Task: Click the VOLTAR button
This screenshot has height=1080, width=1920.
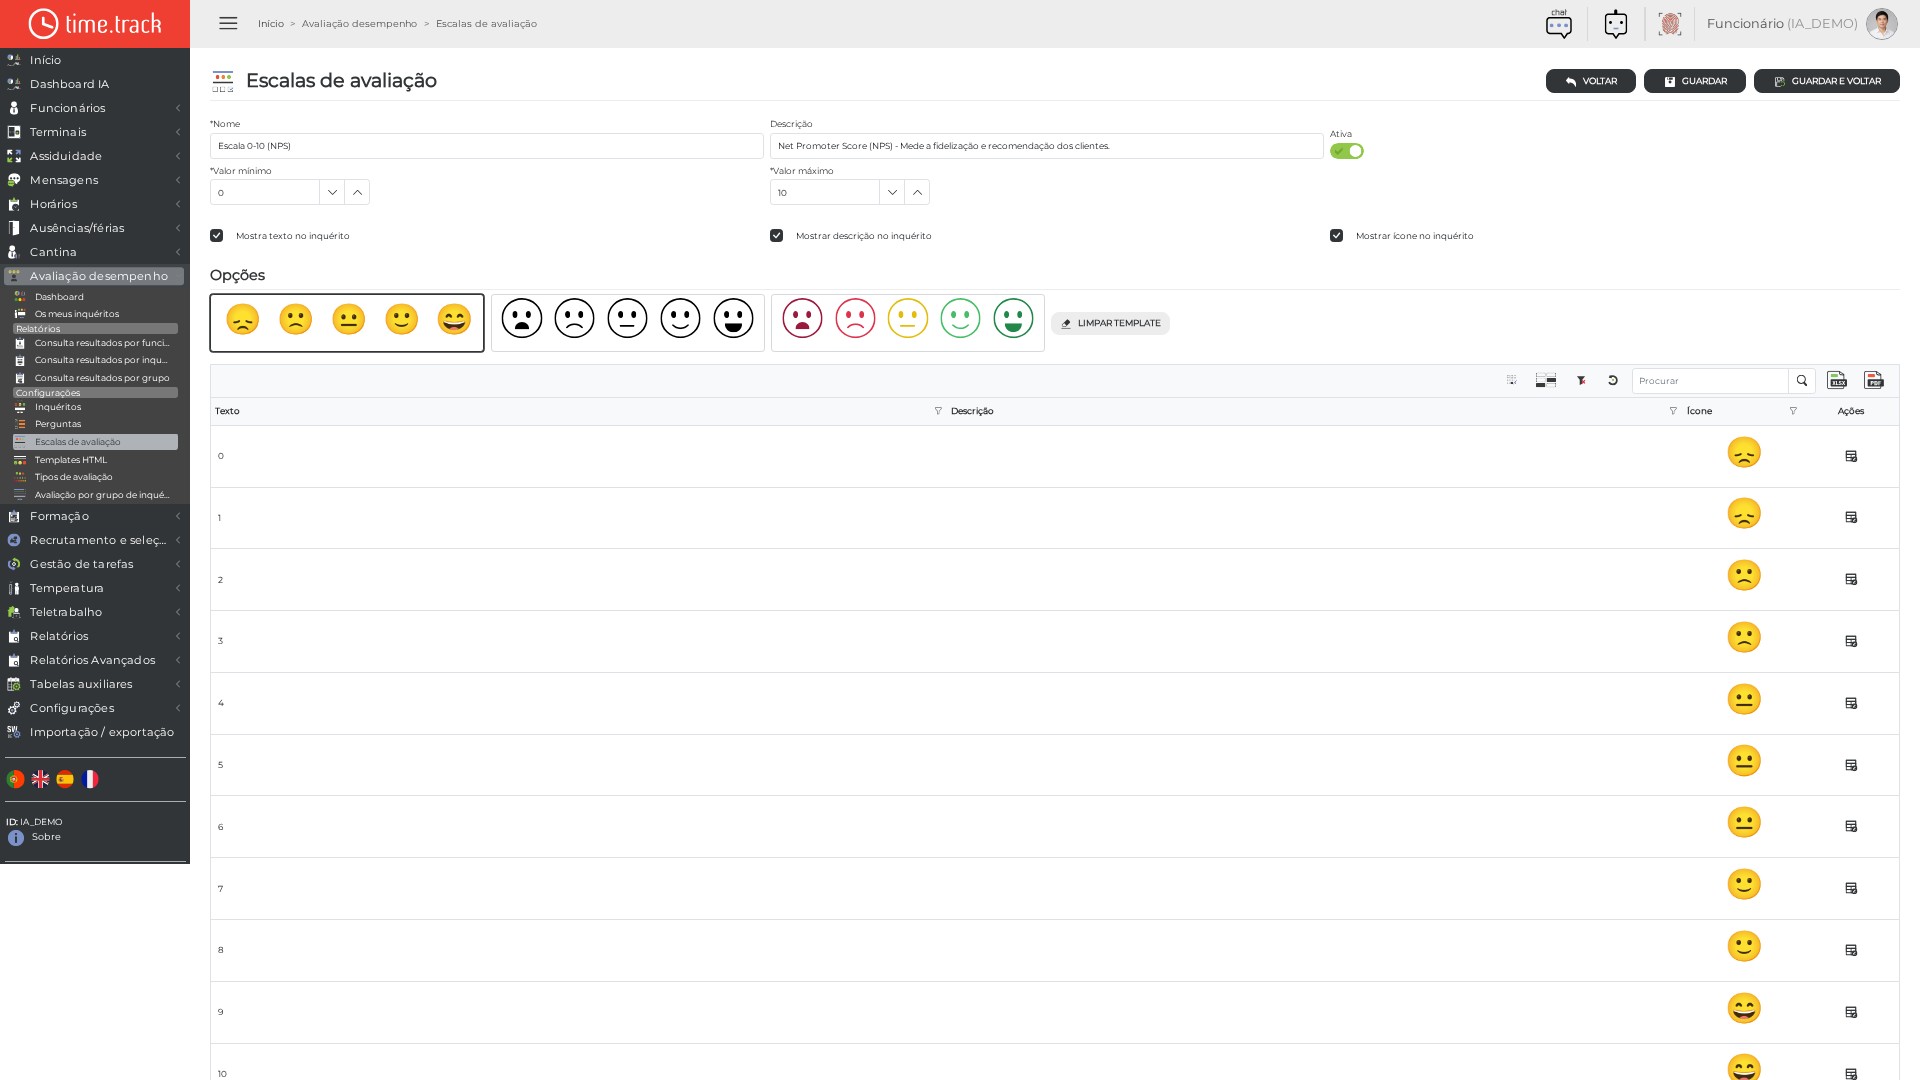Action: point(1590,81)
